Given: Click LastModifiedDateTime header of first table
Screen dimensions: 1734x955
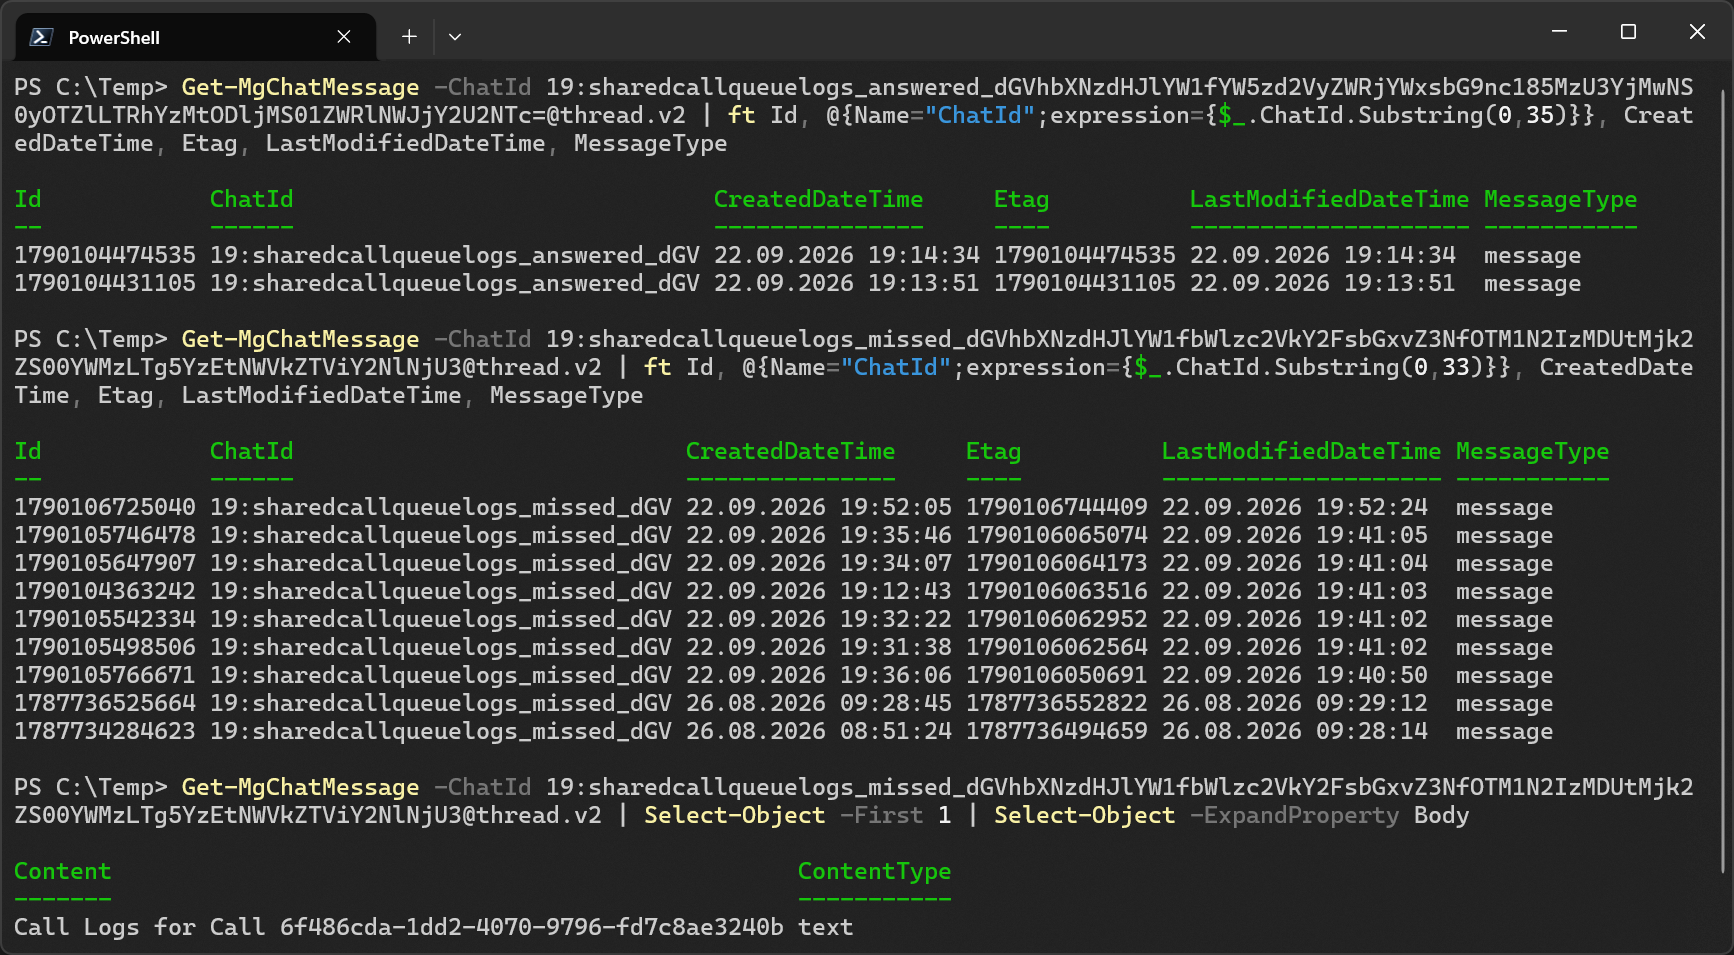Looking at the screenshot, I should [1329, 199].
